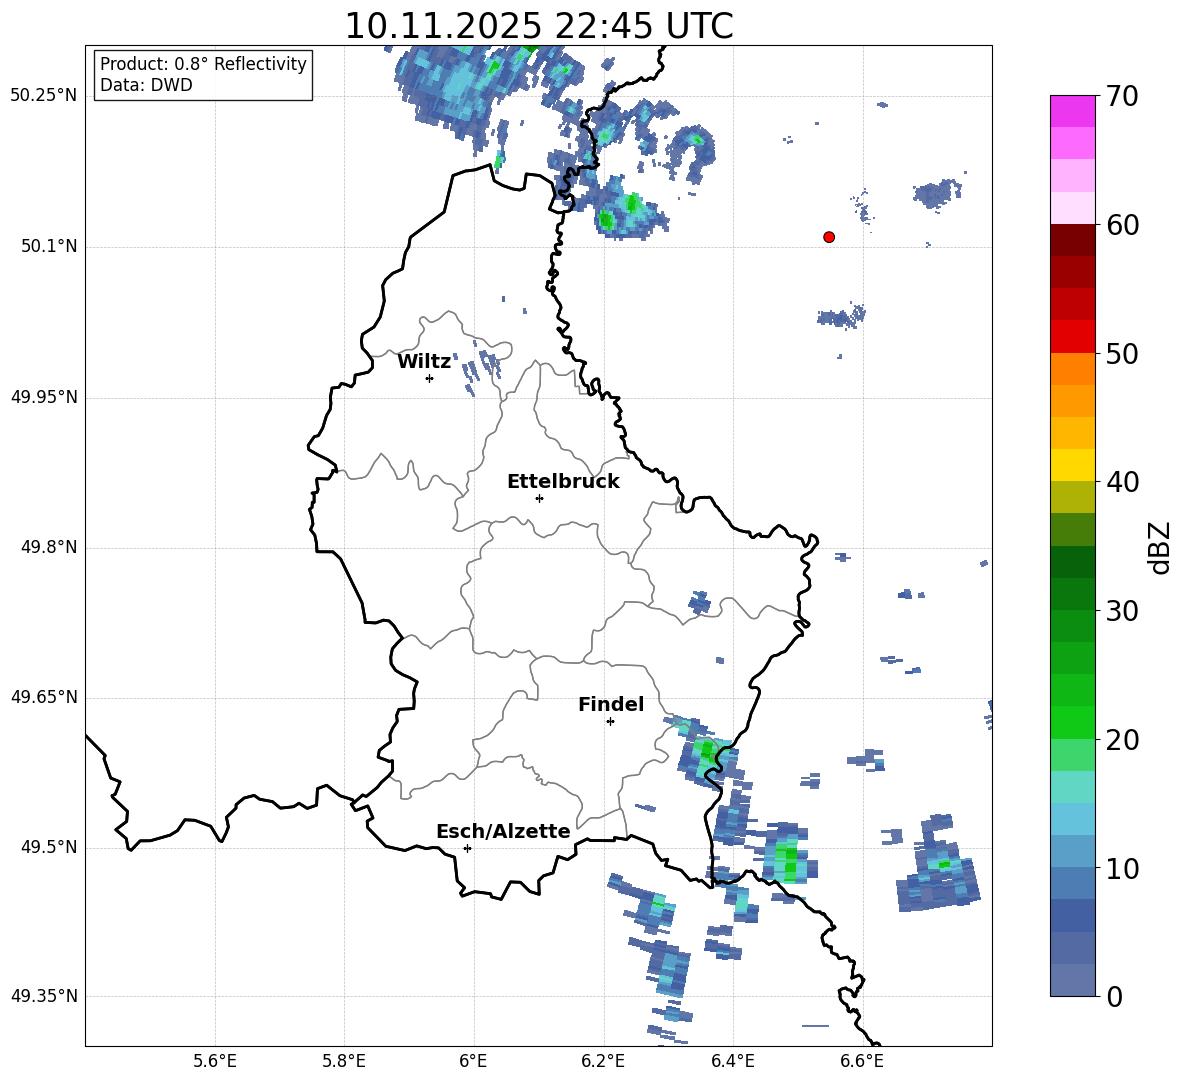Click the Ettelbruck city label
Viewport: 1184px width, 1081px height.
tap(563, 482)
